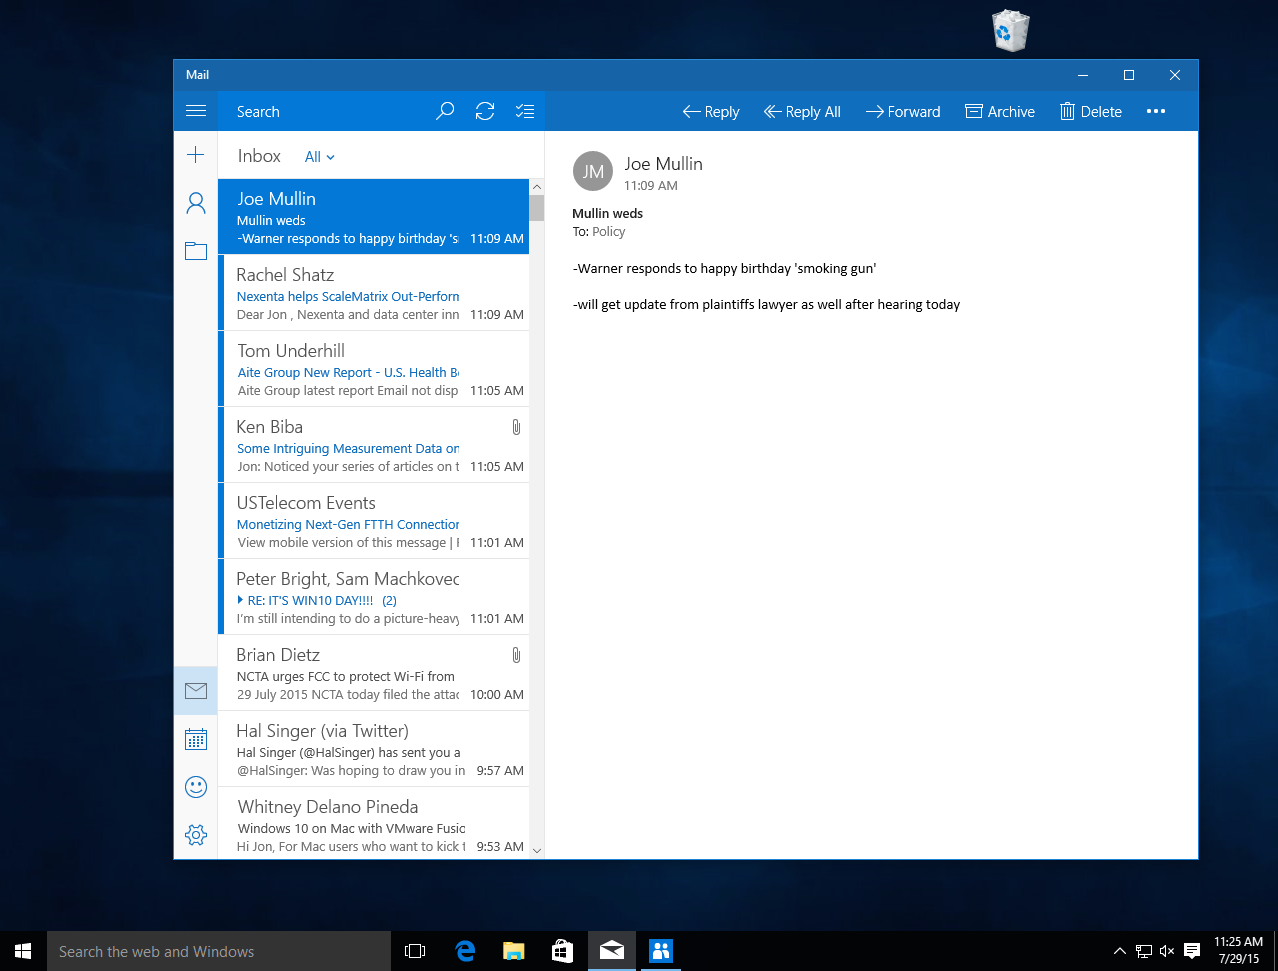Enter selection mode checklist icon
1278x971 pixels.
(525, 111)
